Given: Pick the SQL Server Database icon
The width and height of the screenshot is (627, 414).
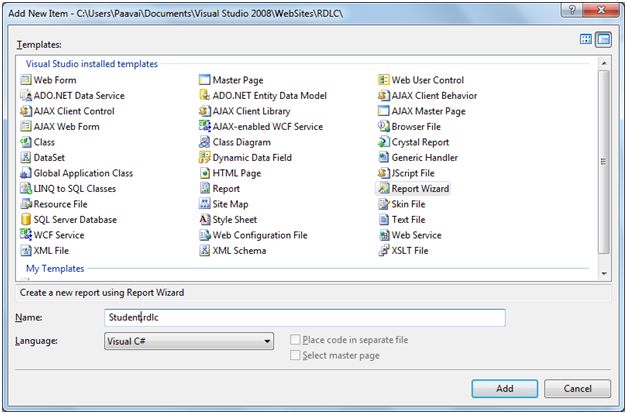Looking at the screenshot, I should click(x=26, y=220).
